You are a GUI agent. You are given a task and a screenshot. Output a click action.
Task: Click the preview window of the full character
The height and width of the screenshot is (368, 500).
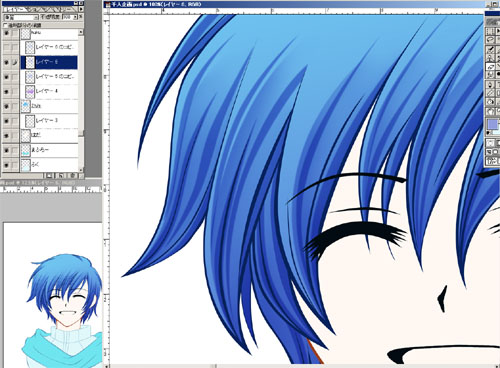(x=52, y=295)
